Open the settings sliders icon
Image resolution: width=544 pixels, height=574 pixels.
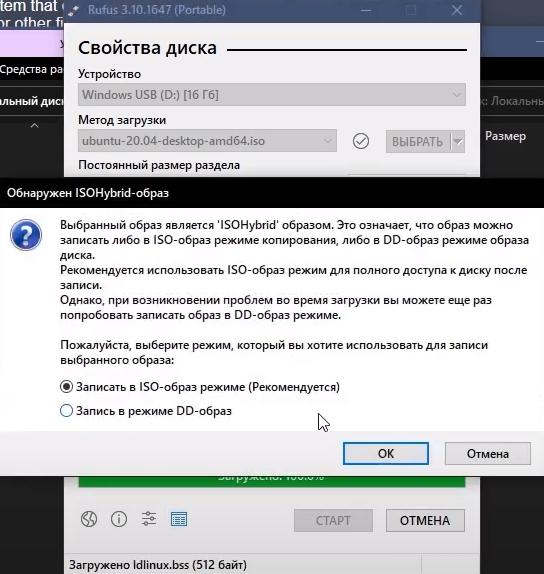[x=149, y=519]
